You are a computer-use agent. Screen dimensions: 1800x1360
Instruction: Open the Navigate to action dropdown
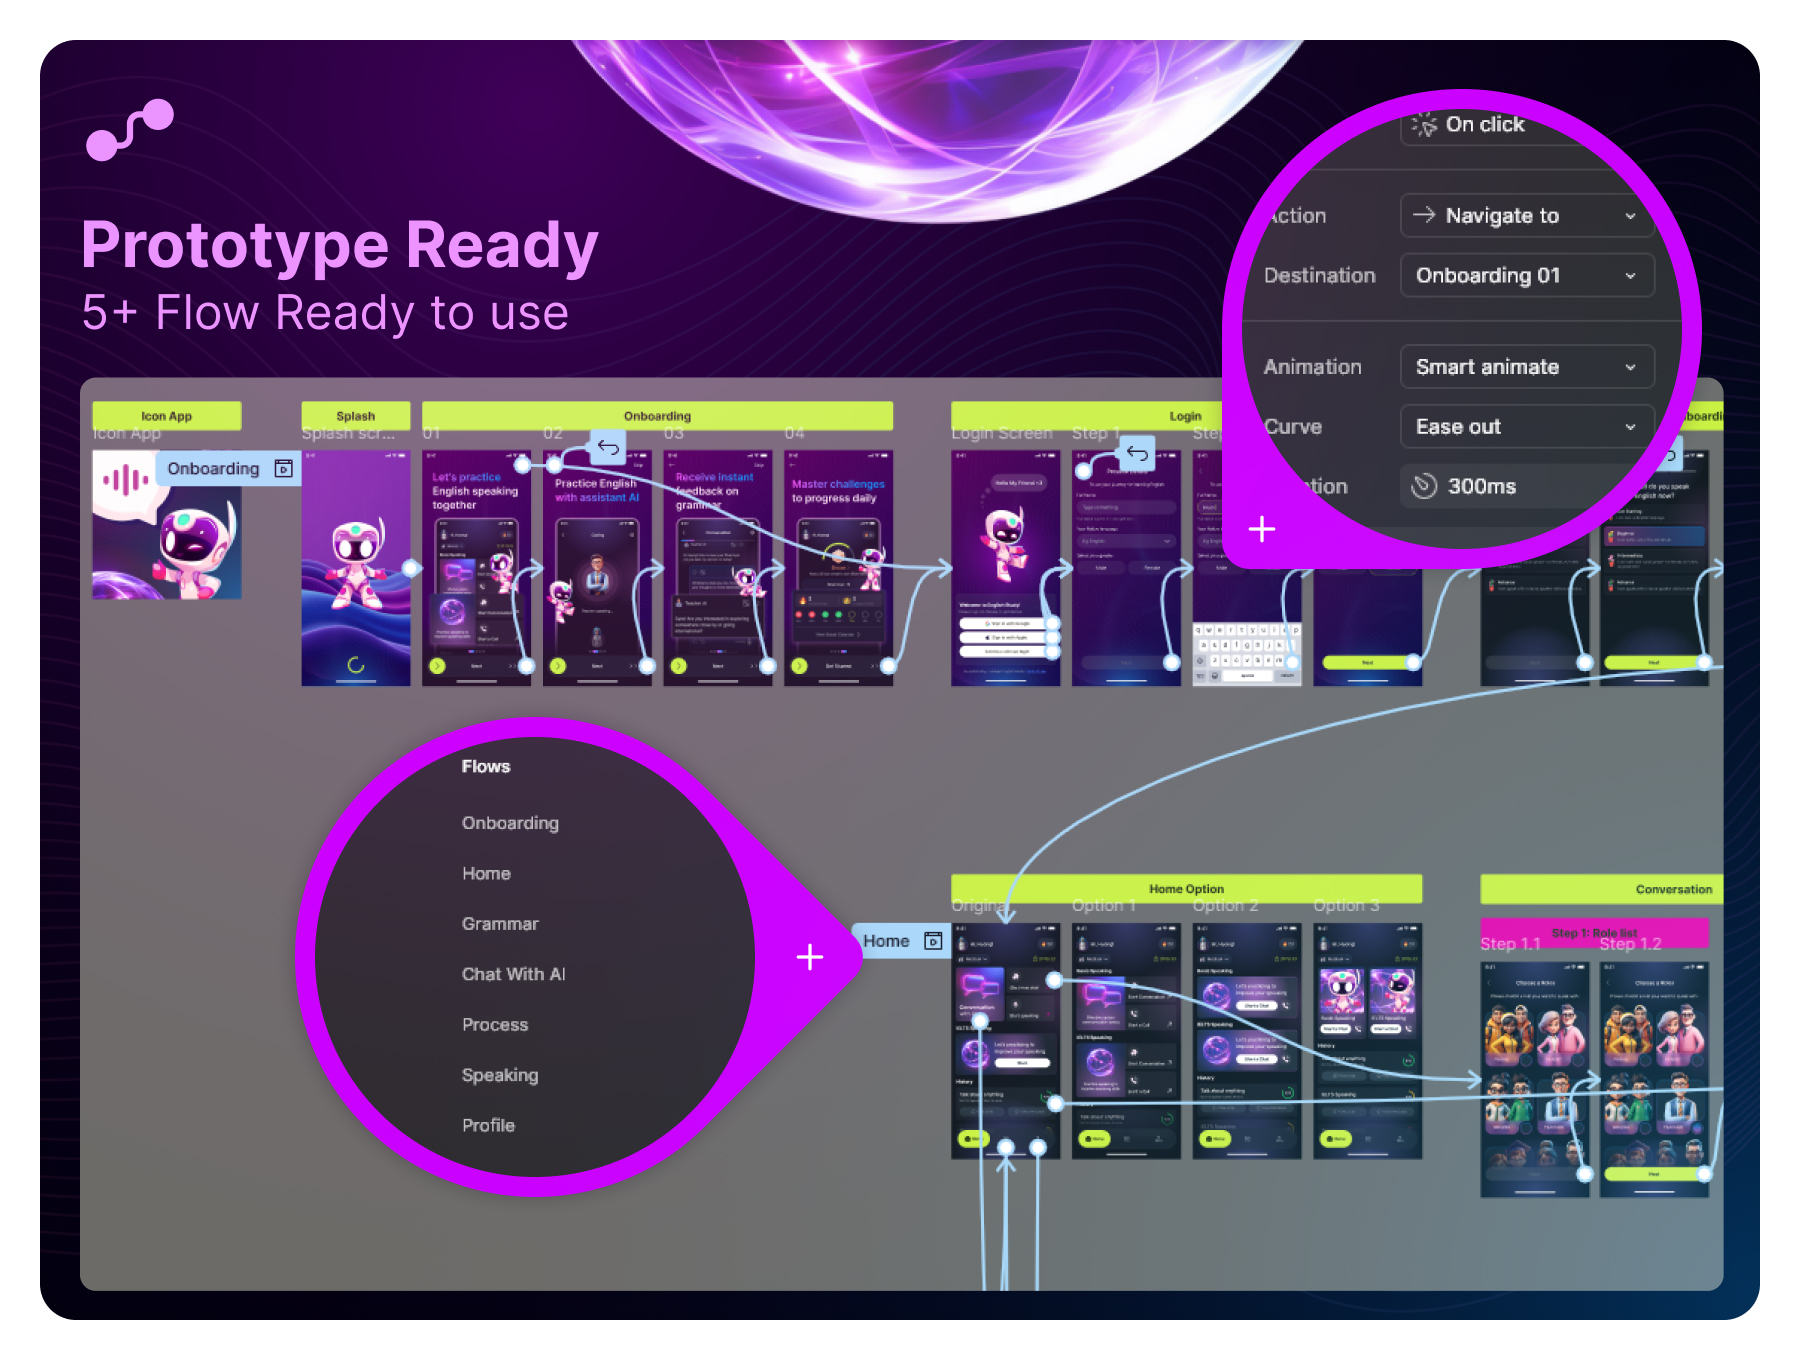click(x=1526, y=216)
